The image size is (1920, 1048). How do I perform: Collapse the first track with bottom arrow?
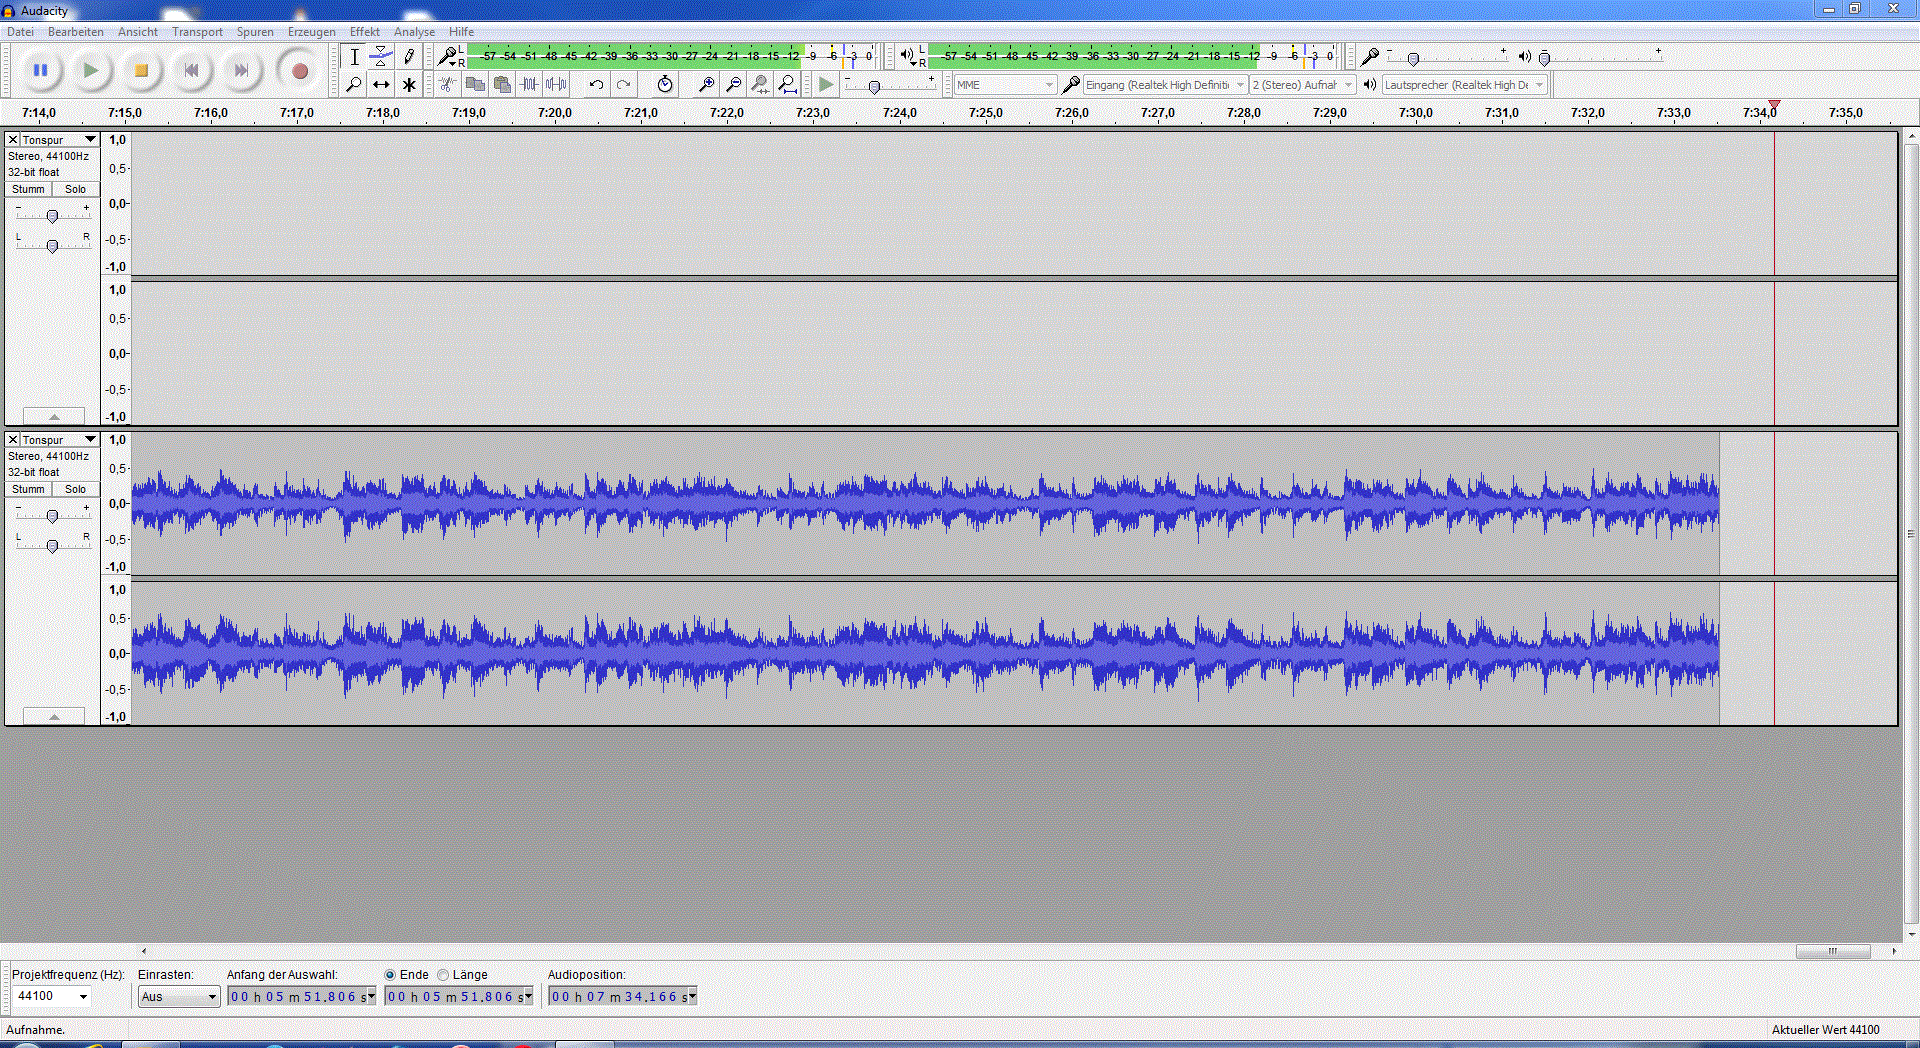pos(54,416)
